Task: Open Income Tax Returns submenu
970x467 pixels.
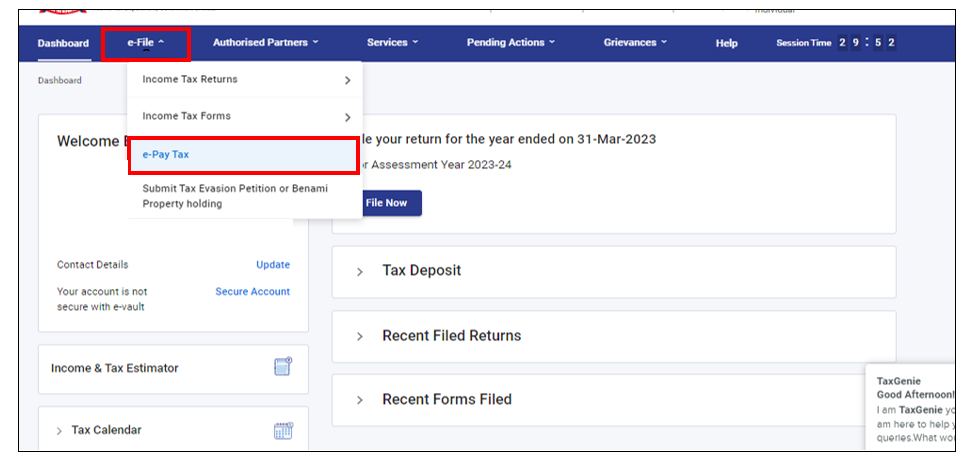Action: pos(244,80)
